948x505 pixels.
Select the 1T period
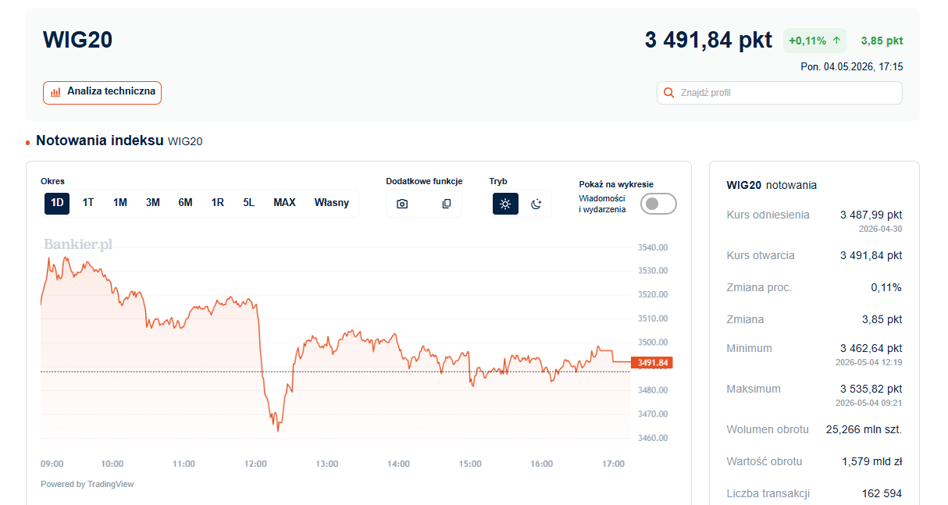[88, 203]
